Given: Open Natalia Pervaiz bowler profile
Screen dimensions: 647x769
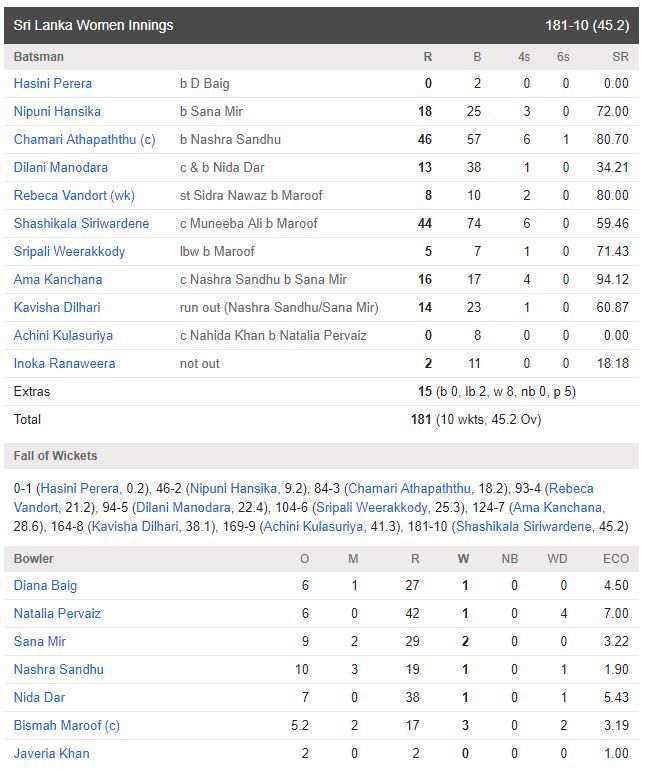Looking at the screenshot, I should [x=57, y=614].
